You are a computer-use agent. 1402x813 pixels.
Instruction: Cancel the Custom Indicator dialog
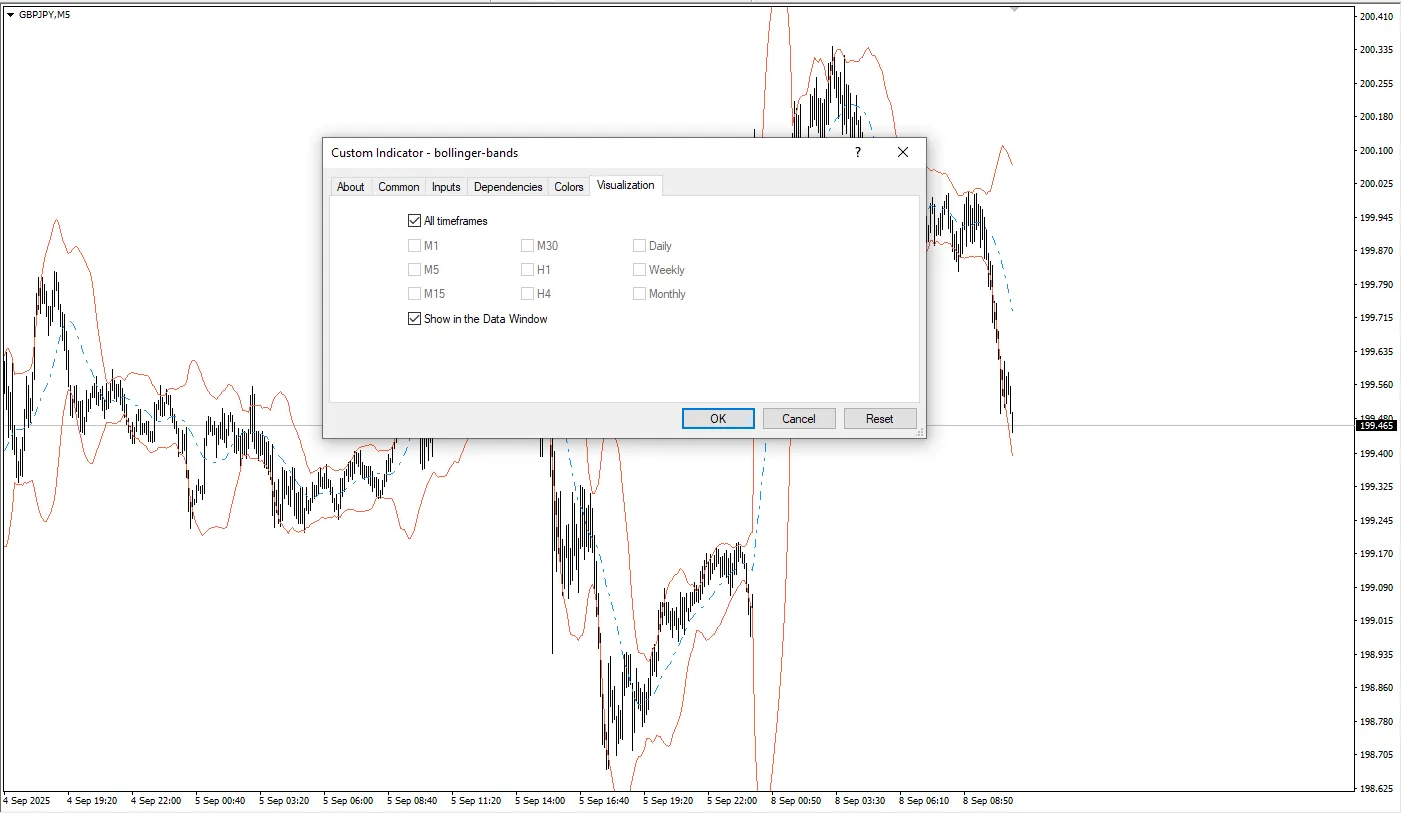(x=799, y=419)
